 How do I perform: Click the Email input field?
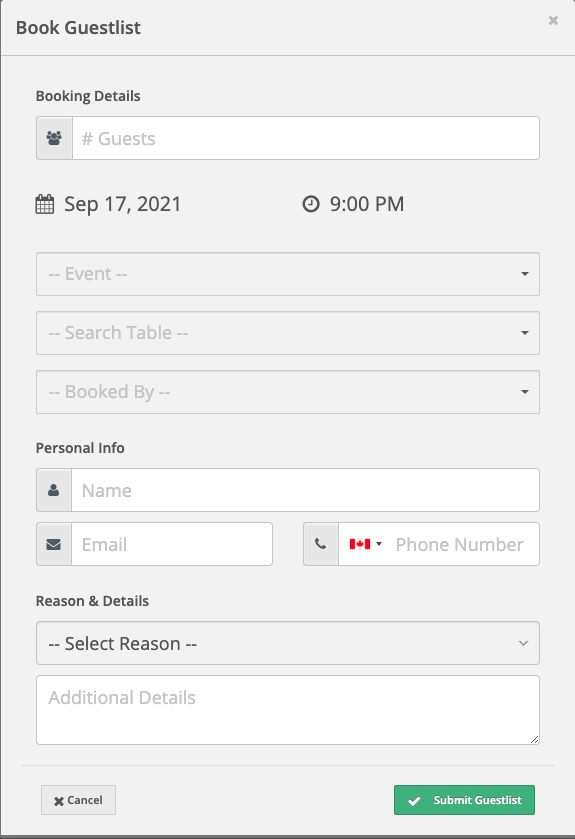(x=172, y=544)
